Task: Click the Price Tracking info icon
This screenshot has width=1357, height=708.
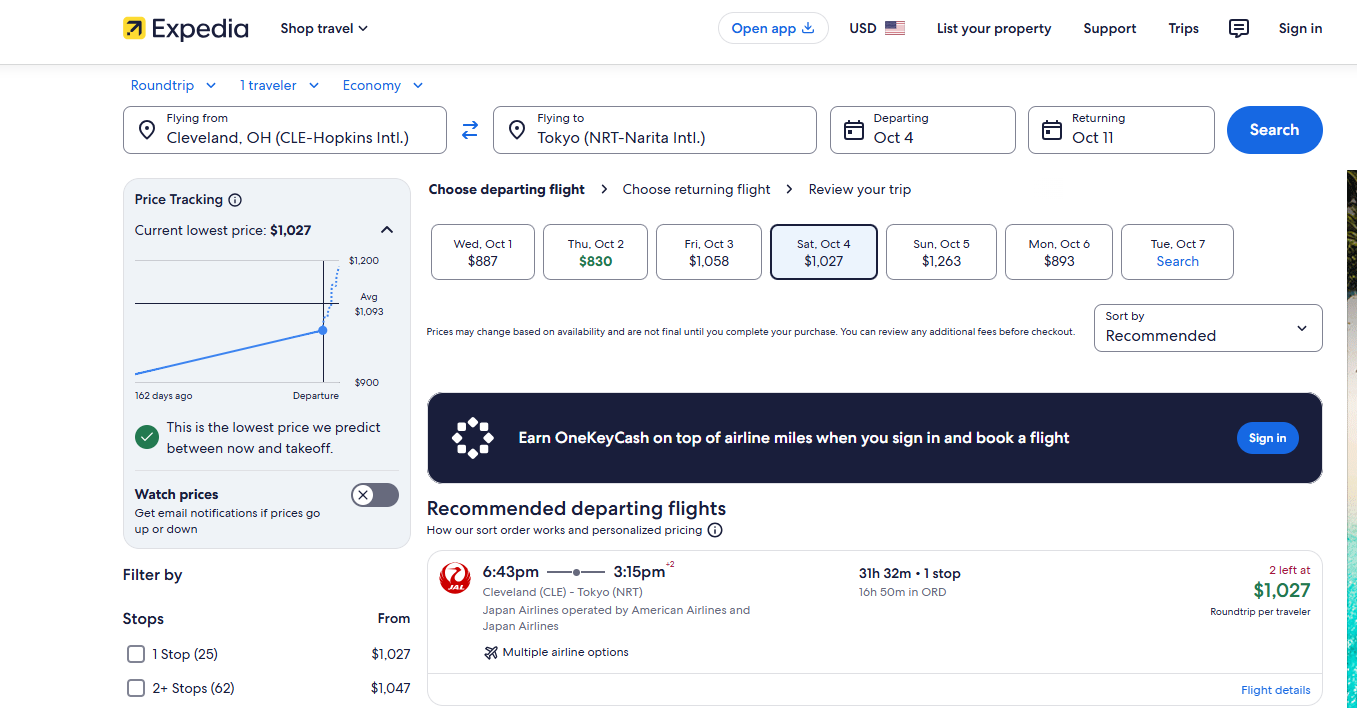Action: pyautogui.click(x=235, y=199)
